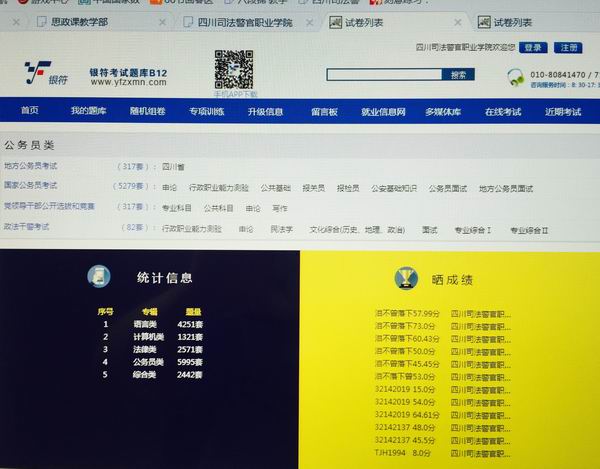
Task: Open the 地方公务员考试 category link
Action: 31,166
